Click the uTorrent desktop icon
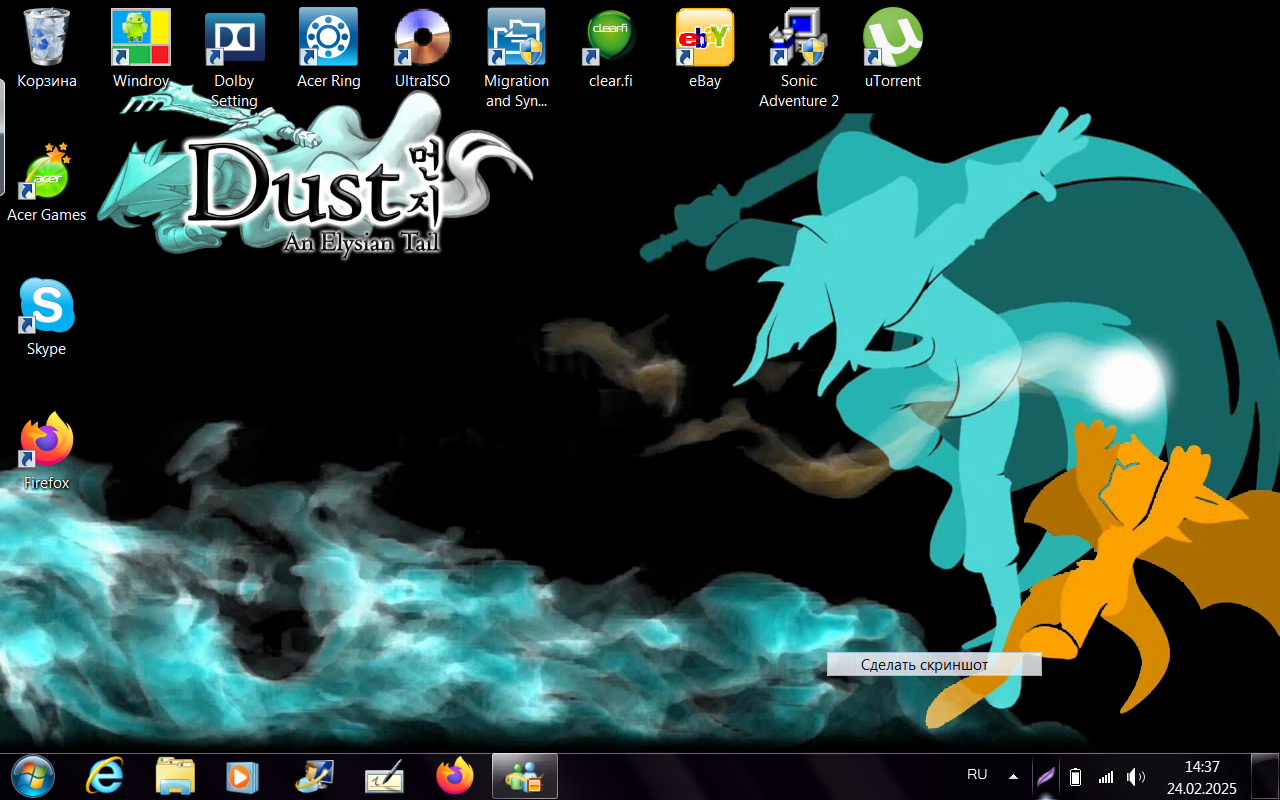The width and height of the screenshot is (1280, 800). click(x=893, y=48)
